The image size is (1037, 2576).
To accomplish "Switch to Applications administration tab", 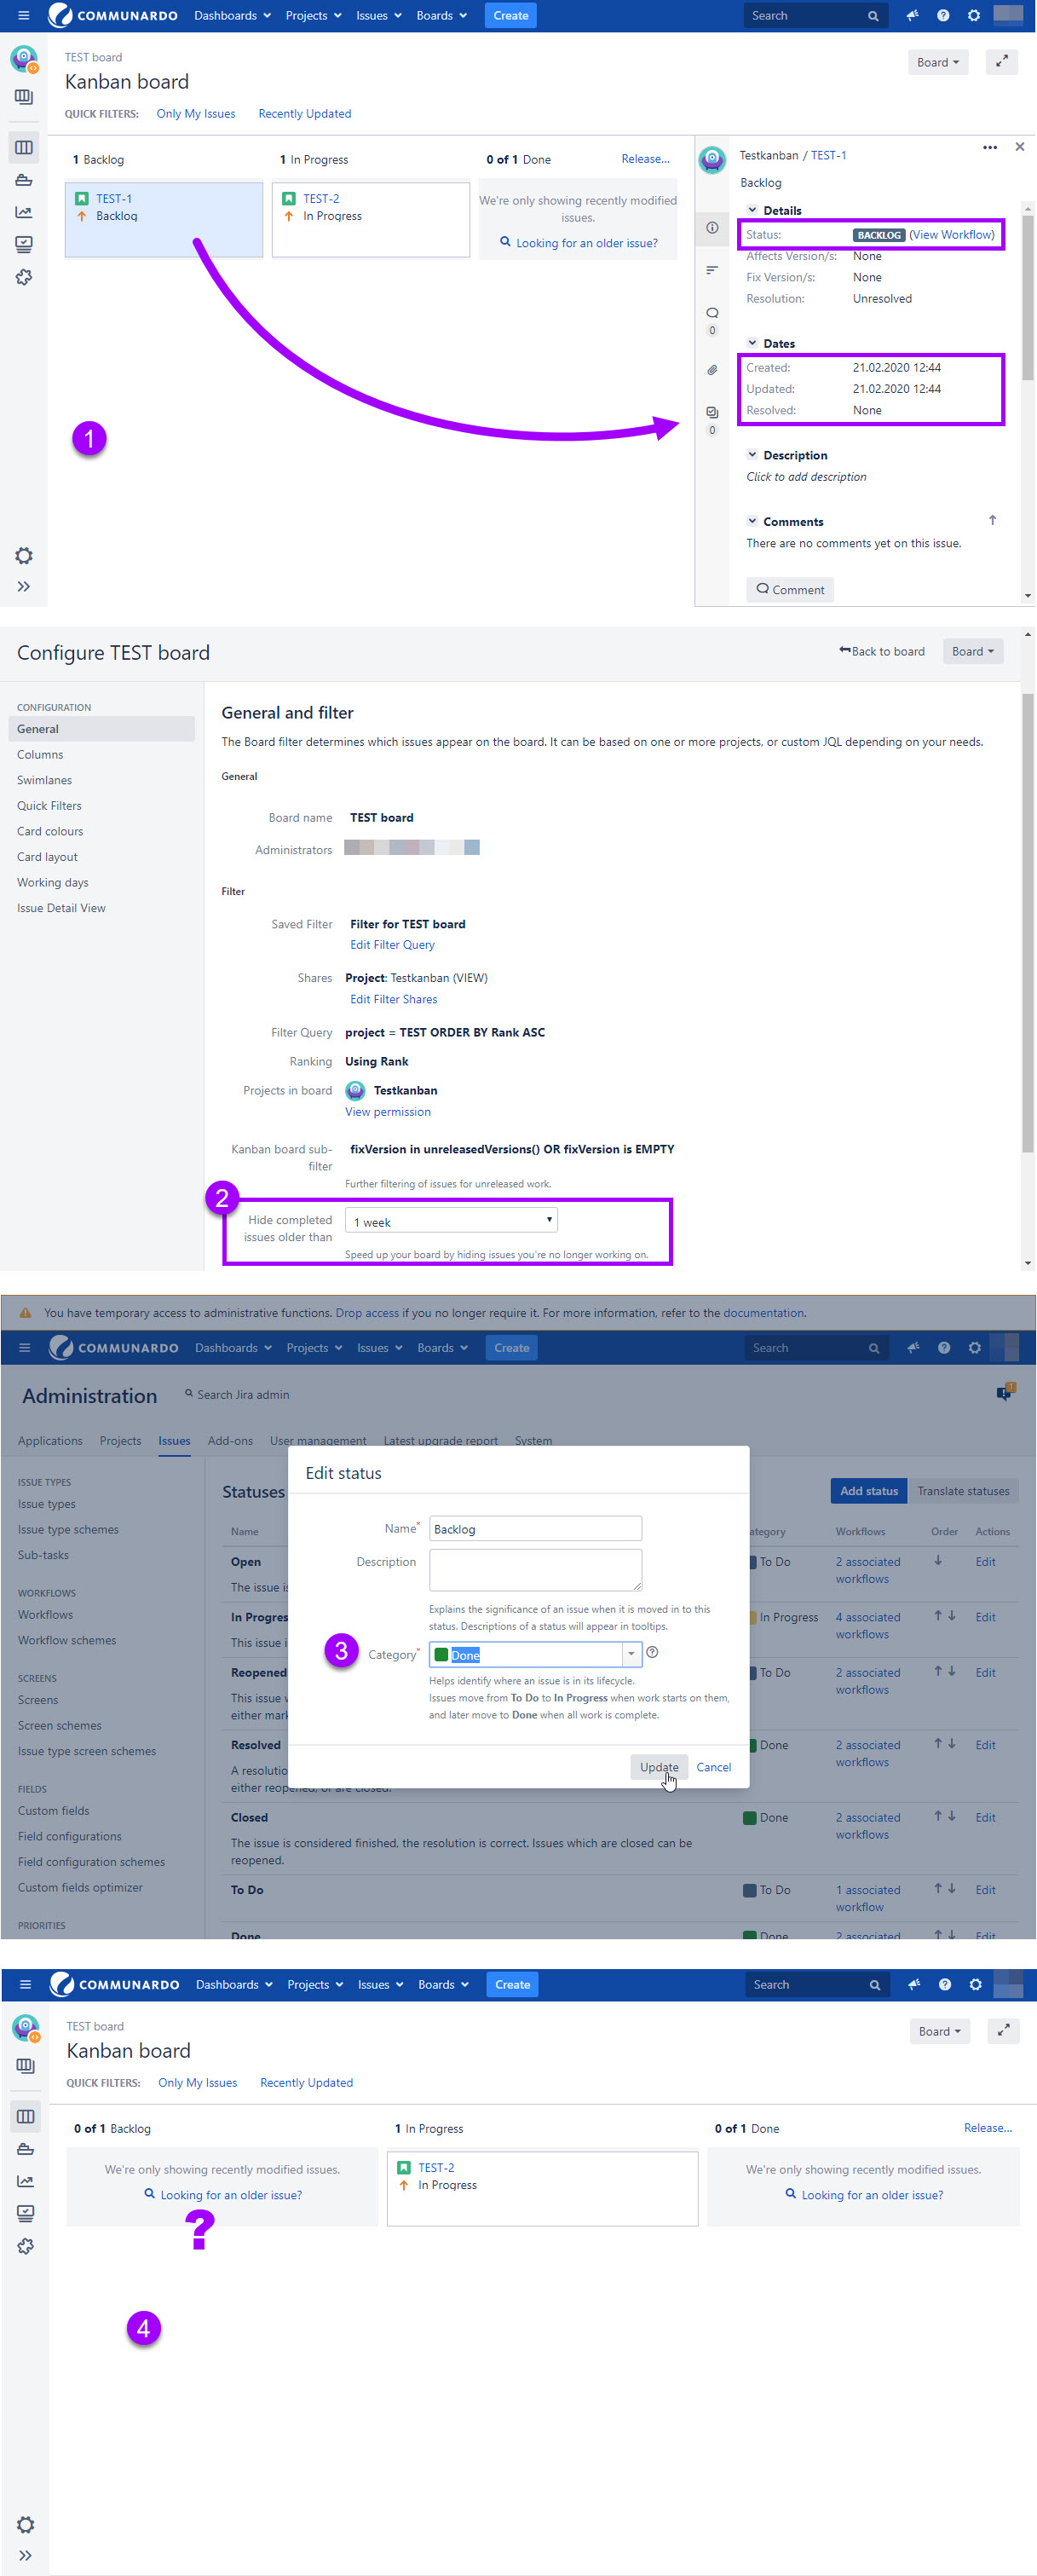I will [x=50, y=1441].
